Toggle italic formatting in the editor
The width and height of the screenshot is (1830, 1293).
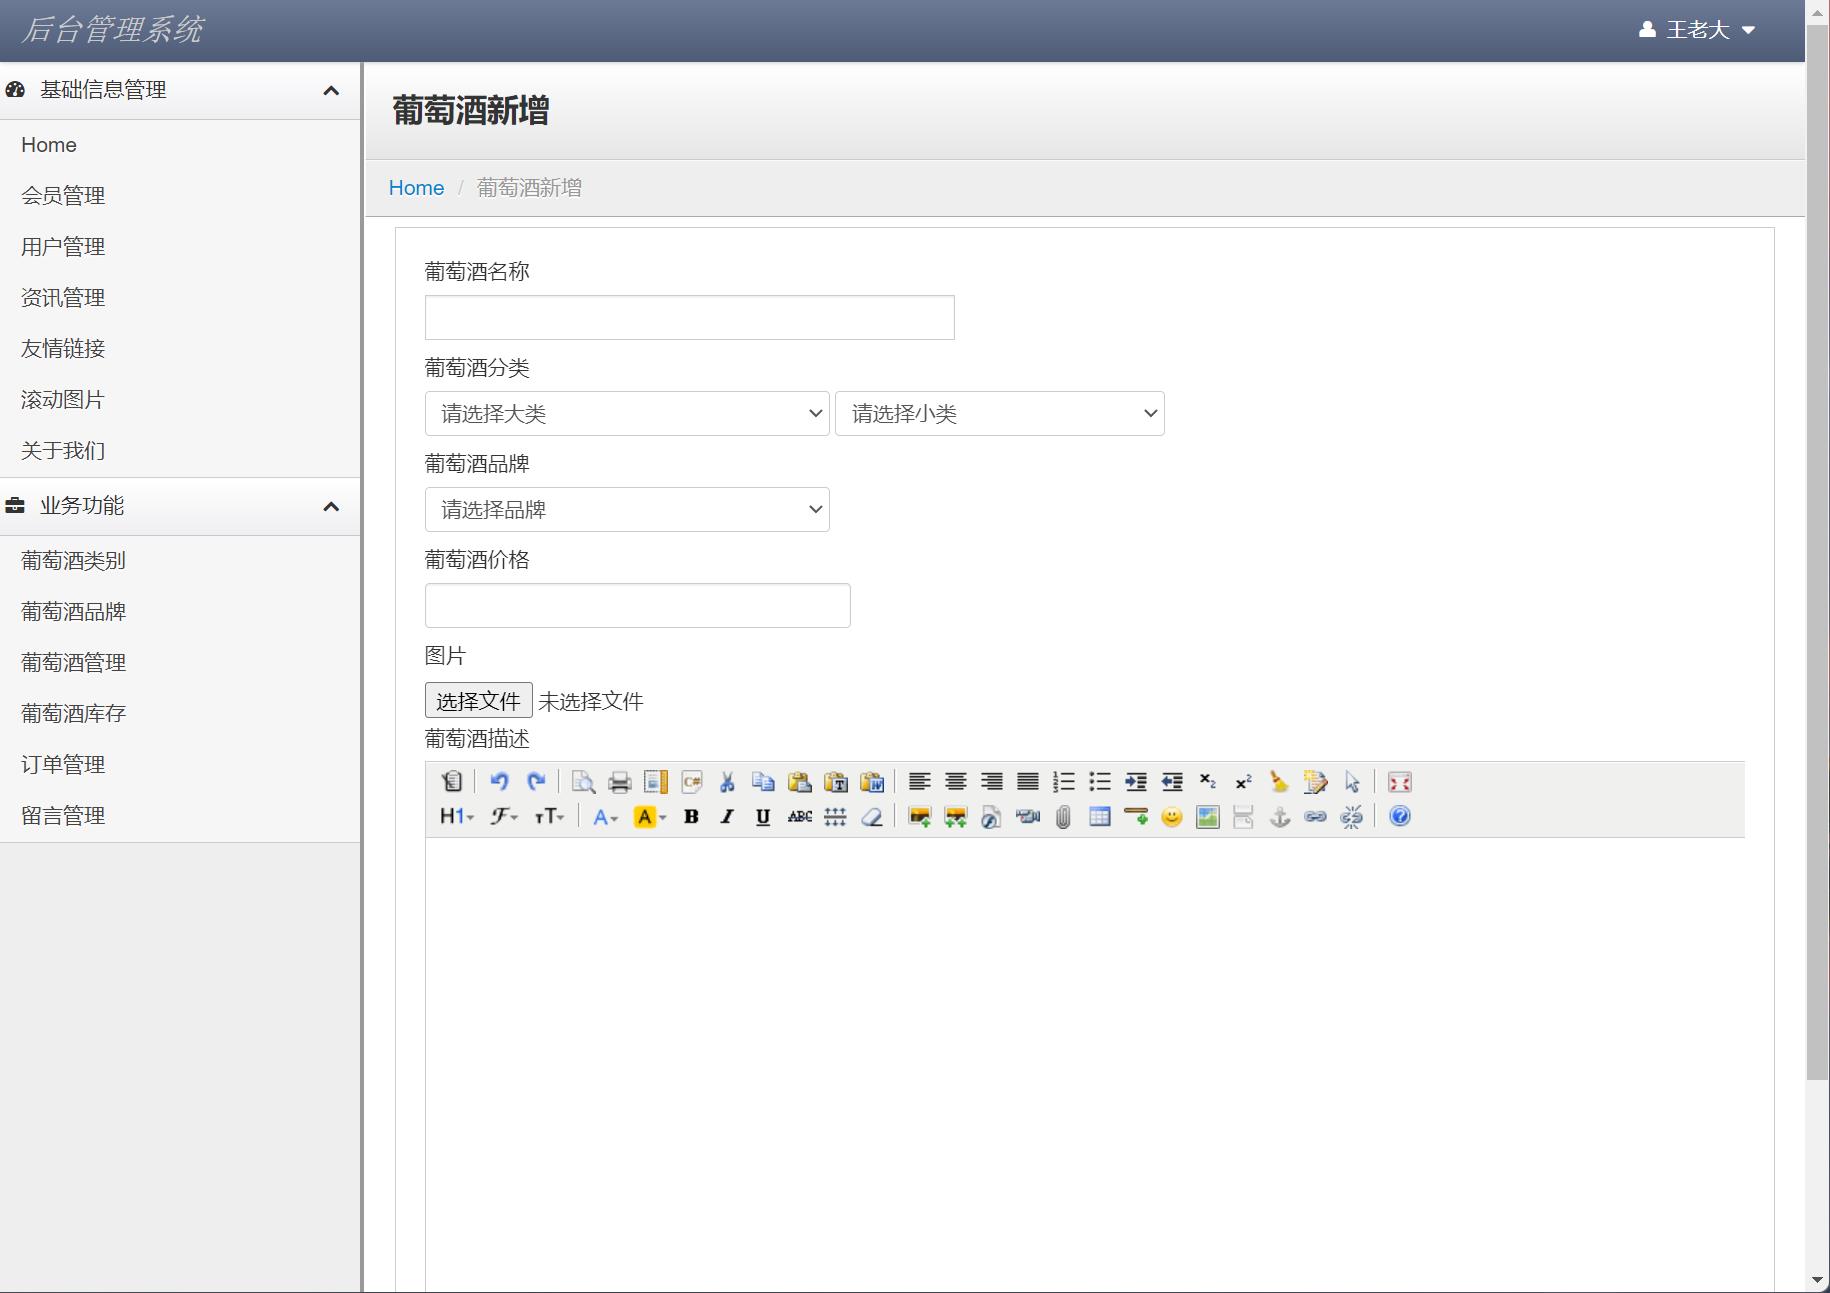click(727, 817)
